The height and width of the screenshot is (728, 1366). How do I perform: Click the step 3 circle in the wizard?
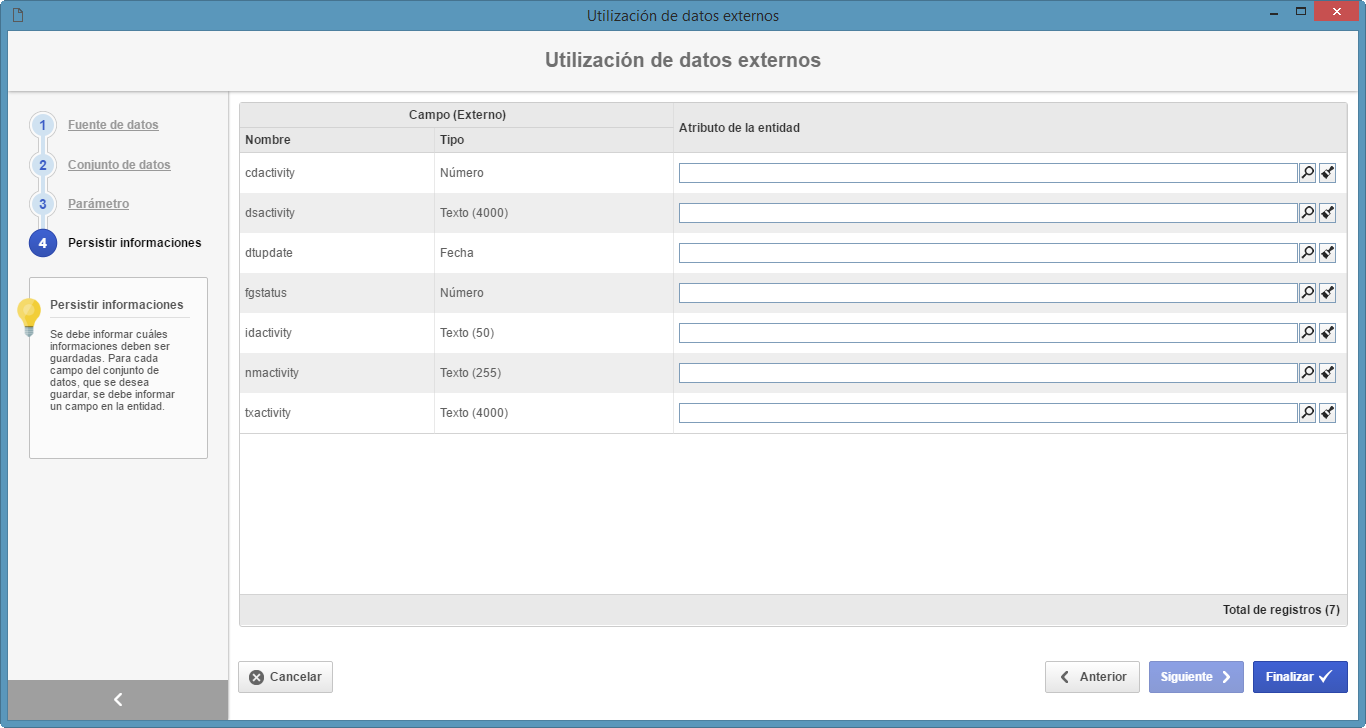[x=43, y=204]
